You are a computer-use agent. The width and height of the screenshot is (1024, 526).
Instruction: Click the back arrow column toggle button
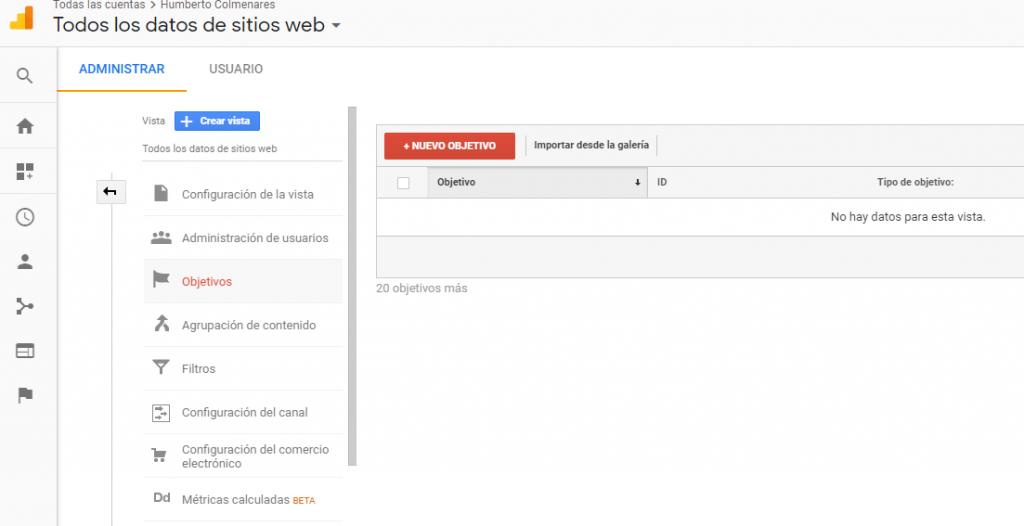[x=110, y=192]
